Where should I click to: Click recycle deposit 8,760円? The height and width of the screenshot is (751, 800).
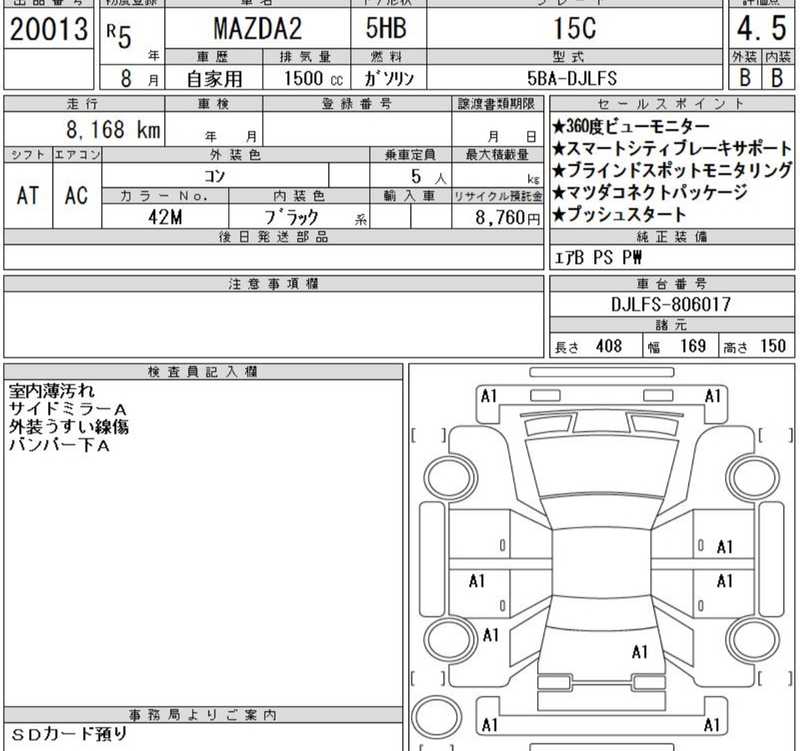pos(507,218)
